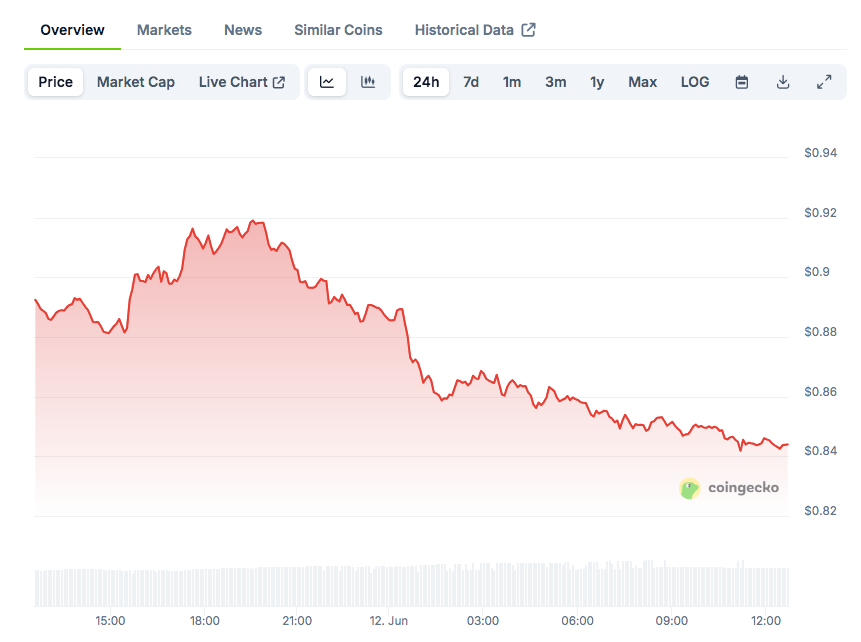The height and width of the screenshot is (642, 861).
Task: Select the Price chart mode
Action: point(56,82)
